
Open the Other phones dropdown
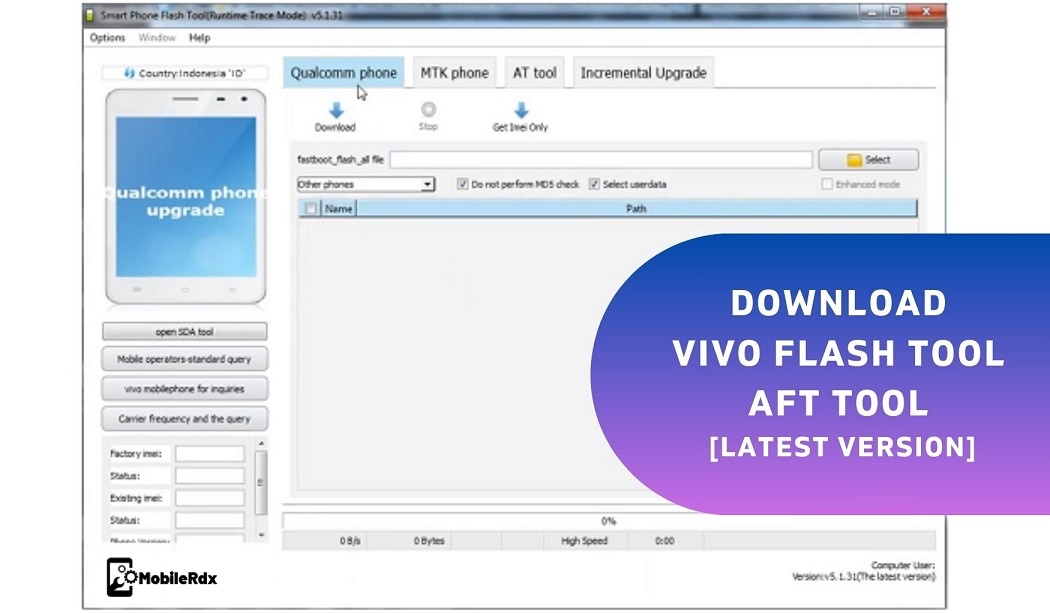(x=428, y=184)
